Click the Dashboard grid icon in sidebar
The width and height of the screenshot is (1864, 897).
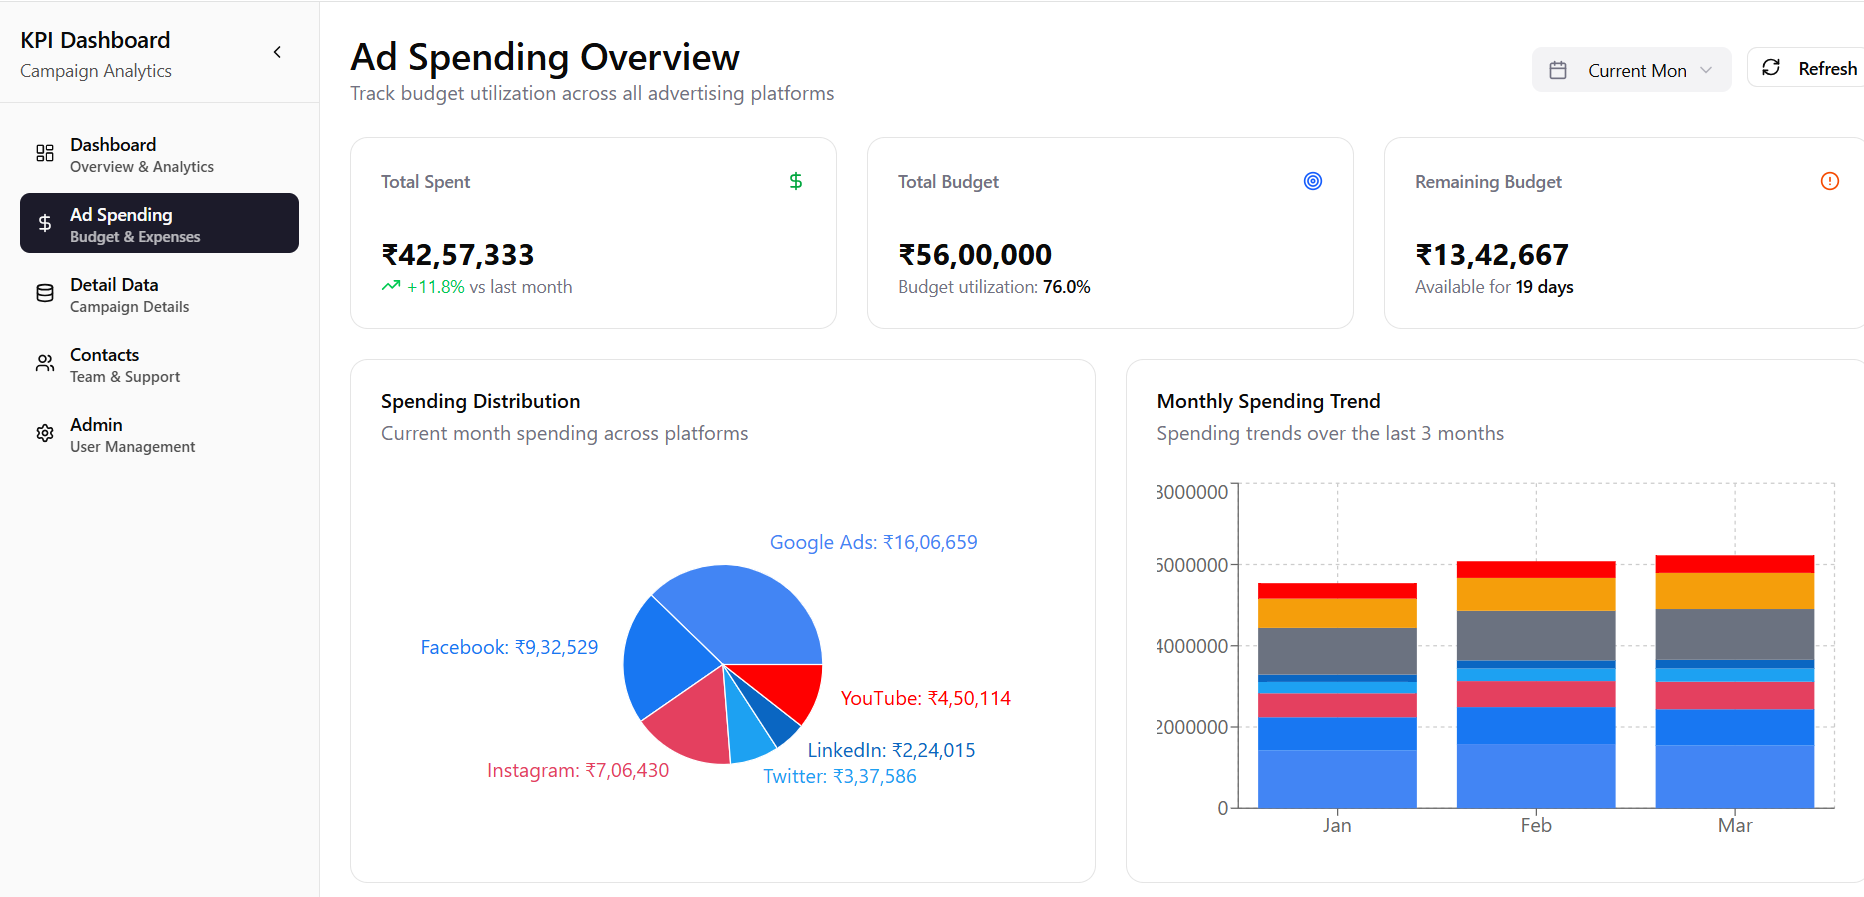click(x=45, y=153)
